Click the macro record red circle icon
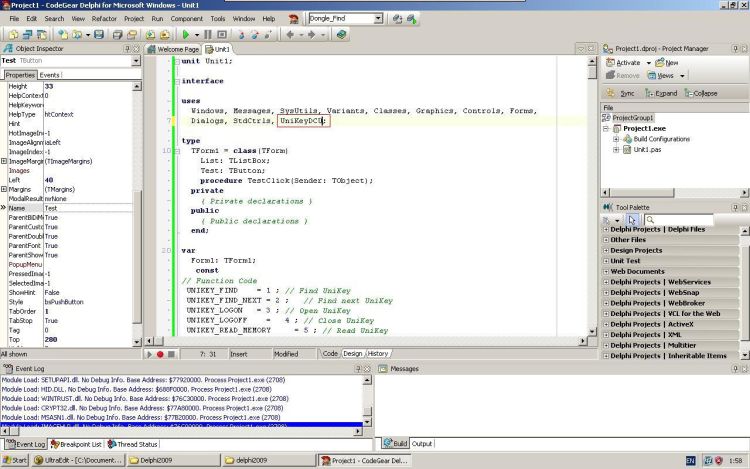The image size is (750, 469). coord(160,354)
